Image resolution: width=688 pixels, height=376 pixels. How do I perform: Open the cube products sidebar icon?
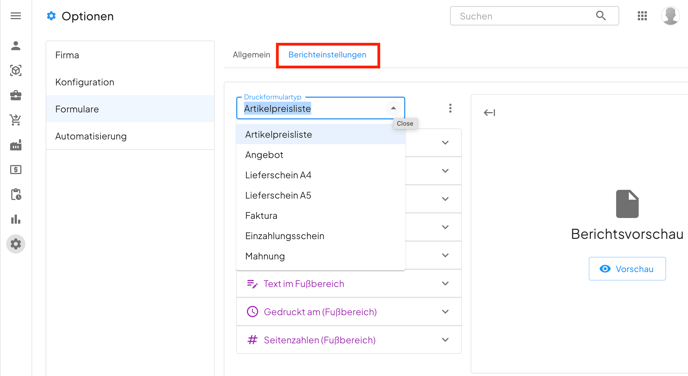click(16, 71)
